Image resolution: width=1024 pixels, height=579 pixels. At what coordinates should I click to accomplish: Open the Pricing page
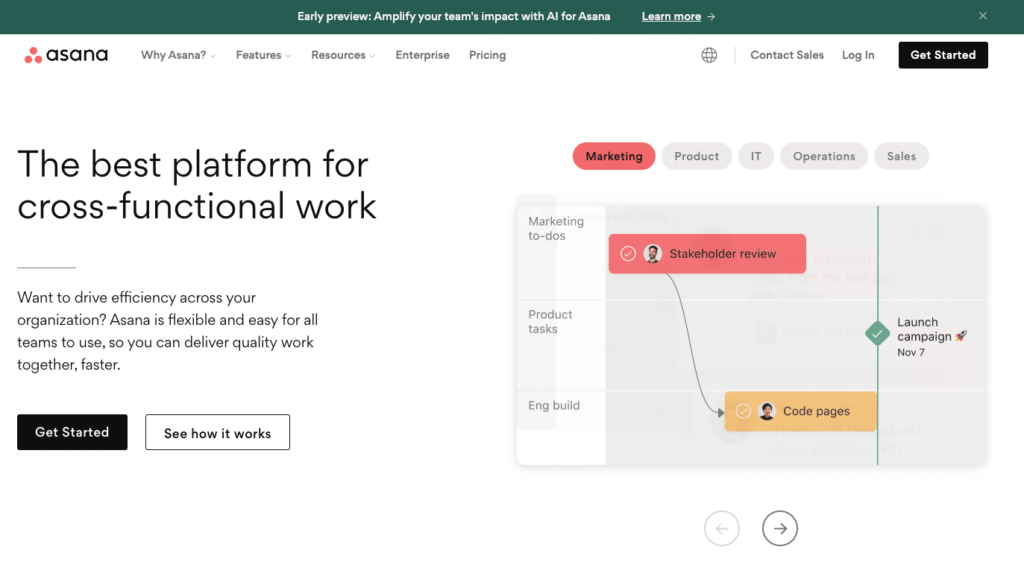pyautogui.click(x=487, y=55)
